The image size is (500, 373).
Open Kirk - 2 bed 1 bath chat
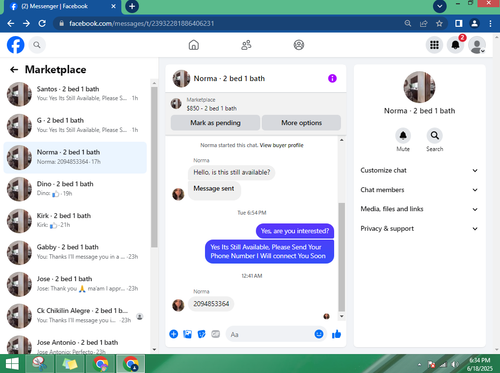(x=75, y=220)
